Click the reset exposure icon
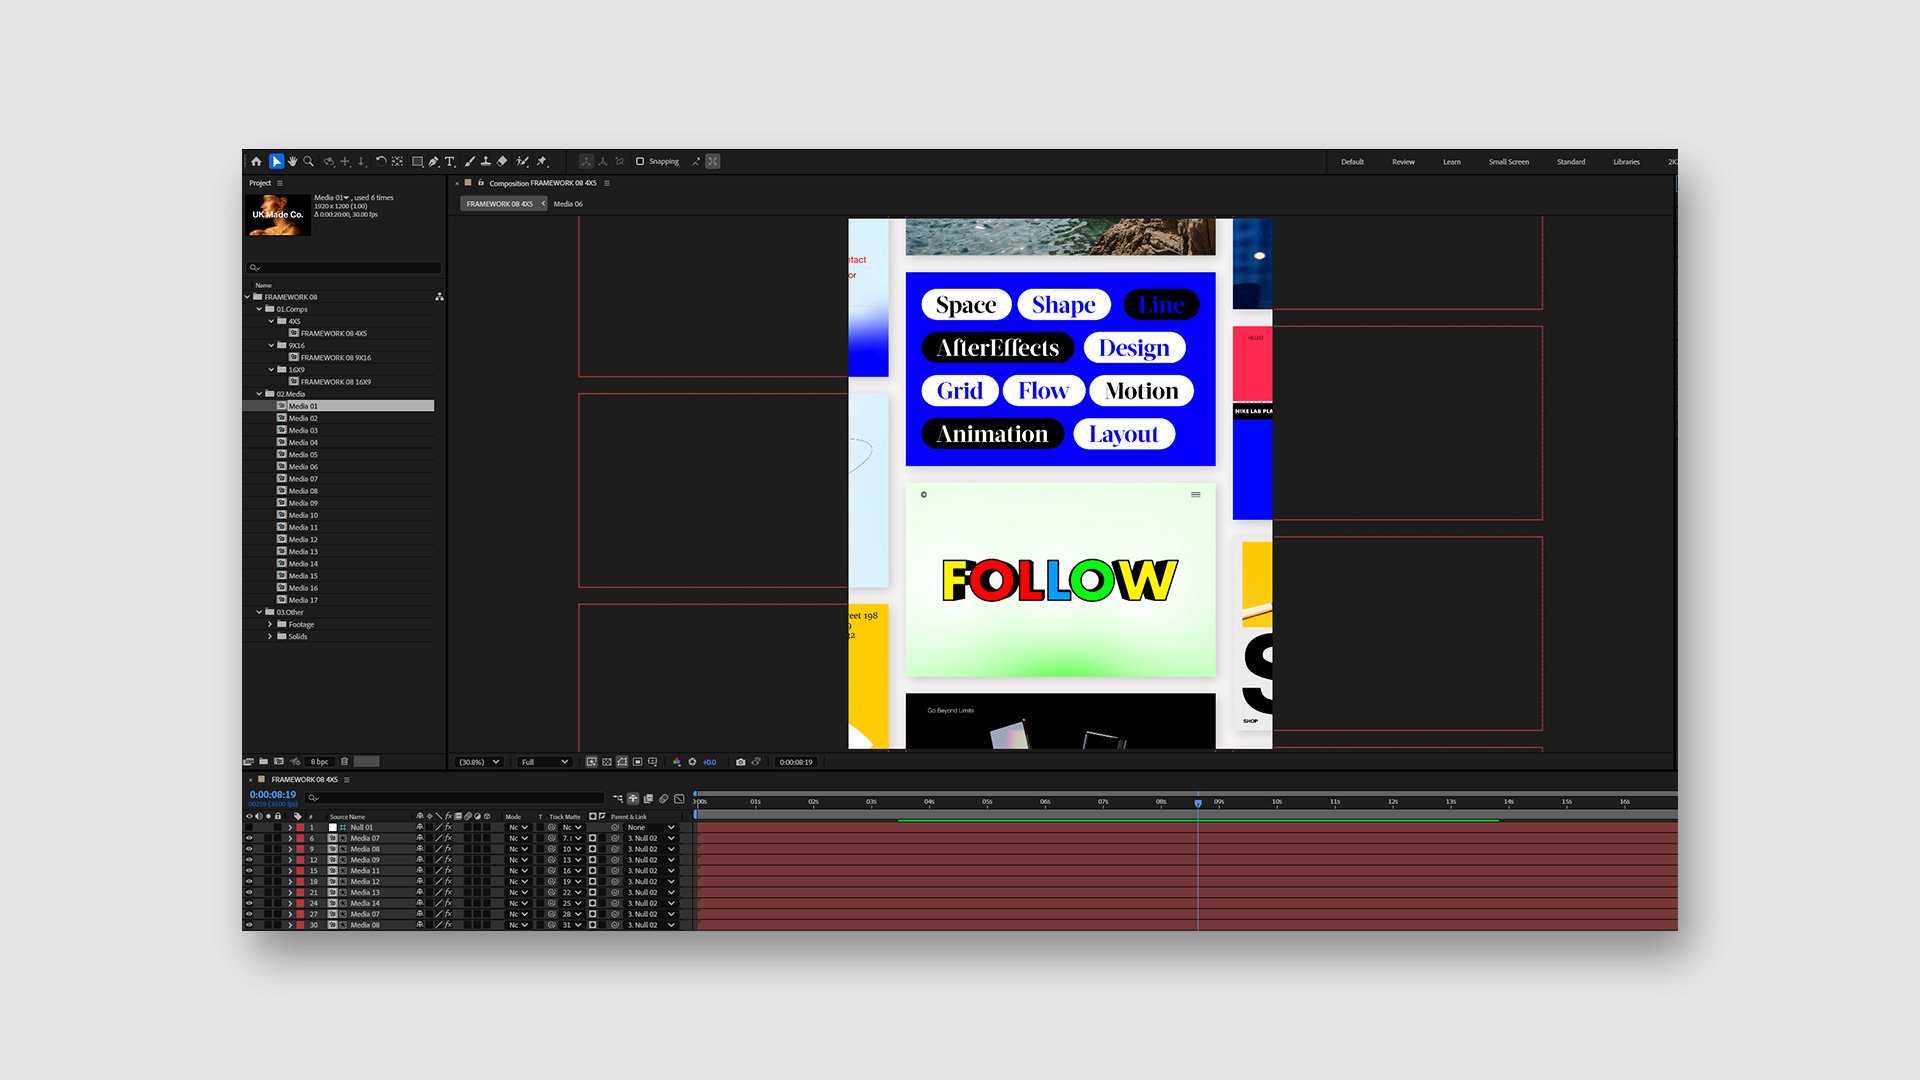1920x1080 pixels. 692,762
